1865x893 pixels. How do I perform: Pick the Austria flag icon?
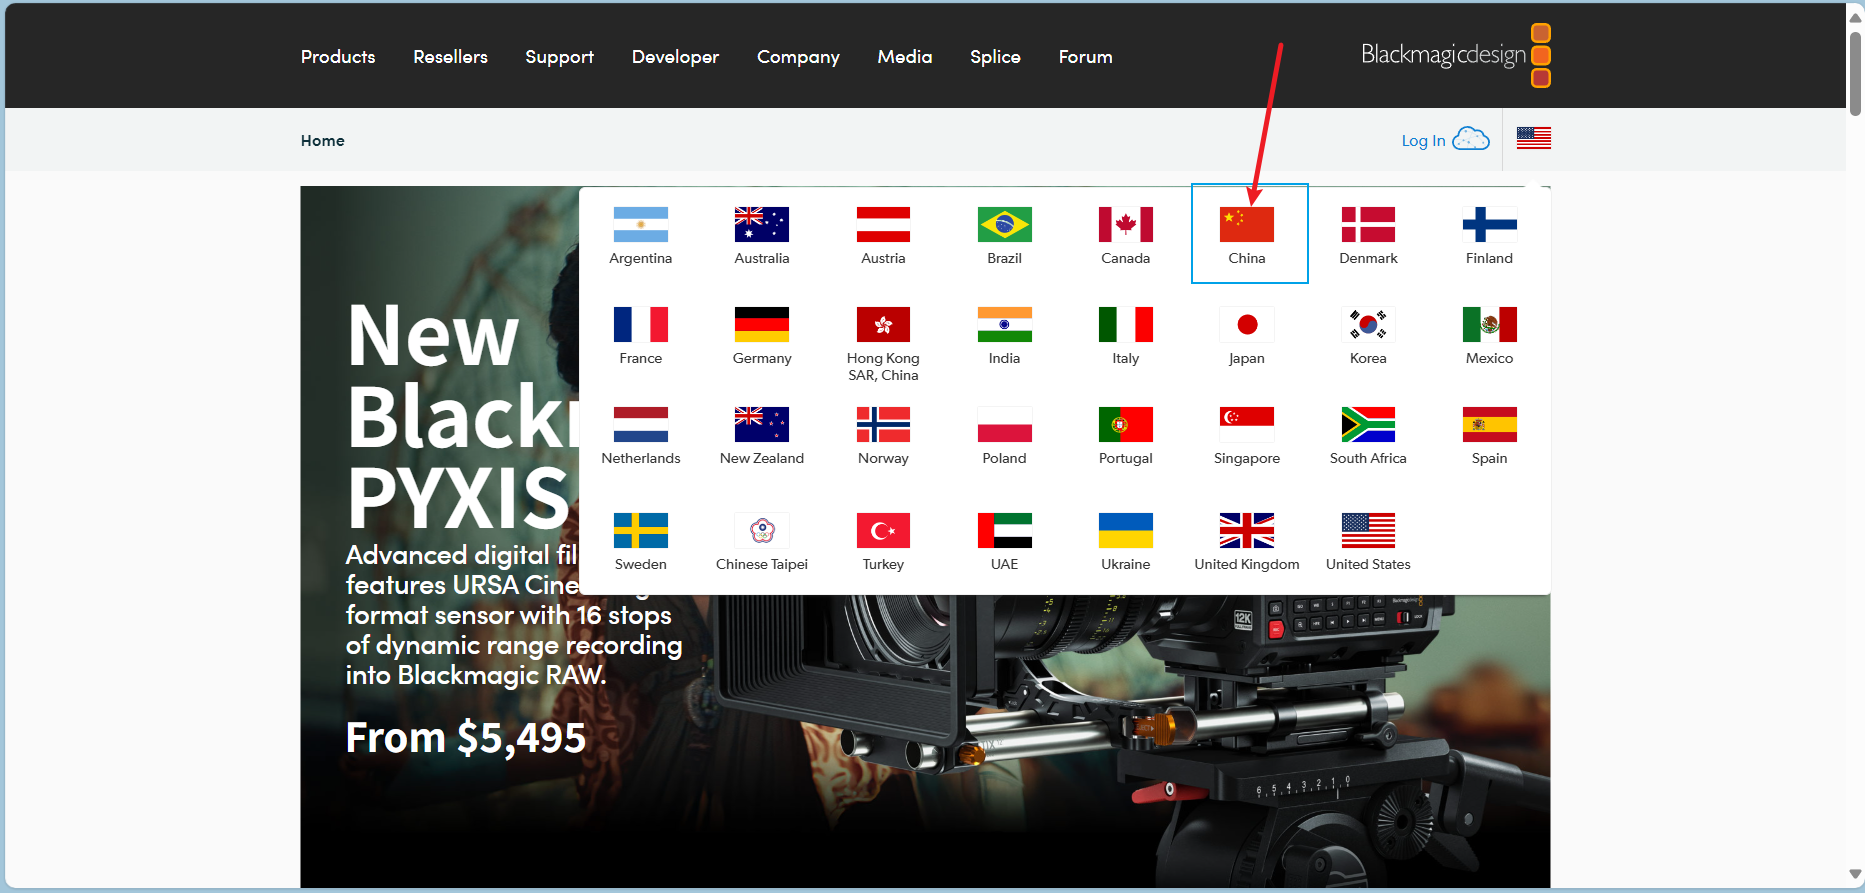(883, 224)
